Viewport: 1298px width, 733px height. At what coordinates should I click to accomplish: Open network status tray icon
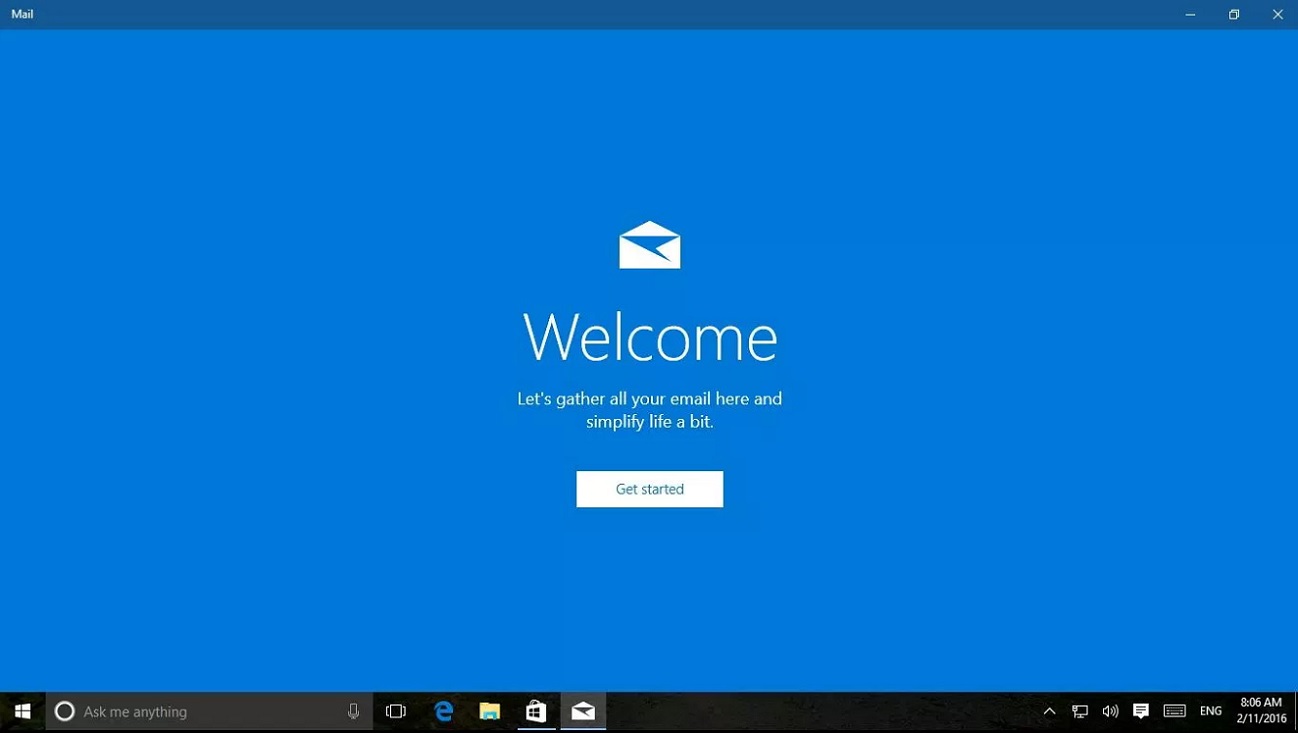point(1080,712)
